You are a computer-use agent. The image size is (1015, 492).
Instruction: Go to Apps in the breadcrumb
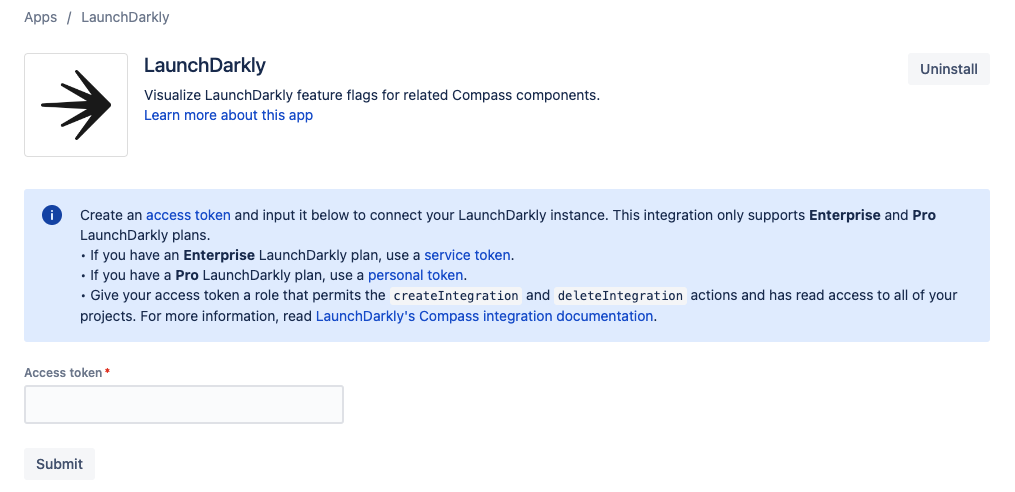click(x=40, y=18)
